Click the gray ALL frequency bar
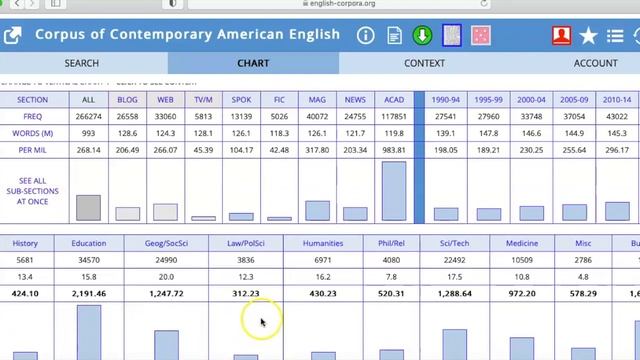Screen dimensions: 640x360 [88, 208]
